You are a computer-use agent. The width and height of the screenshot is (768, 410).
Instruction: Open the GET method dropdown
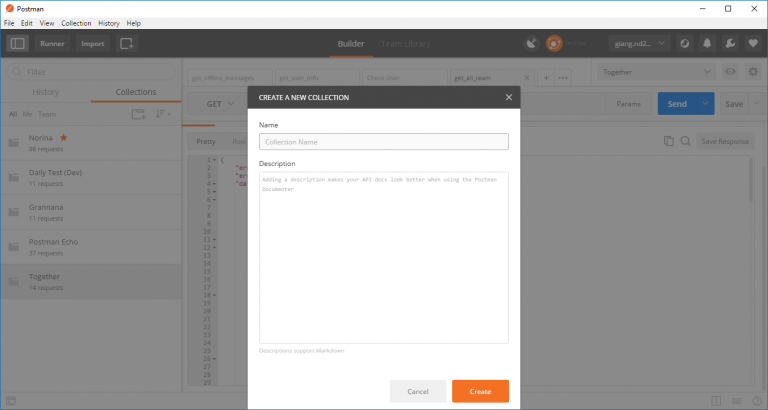(x=219, y=104)
